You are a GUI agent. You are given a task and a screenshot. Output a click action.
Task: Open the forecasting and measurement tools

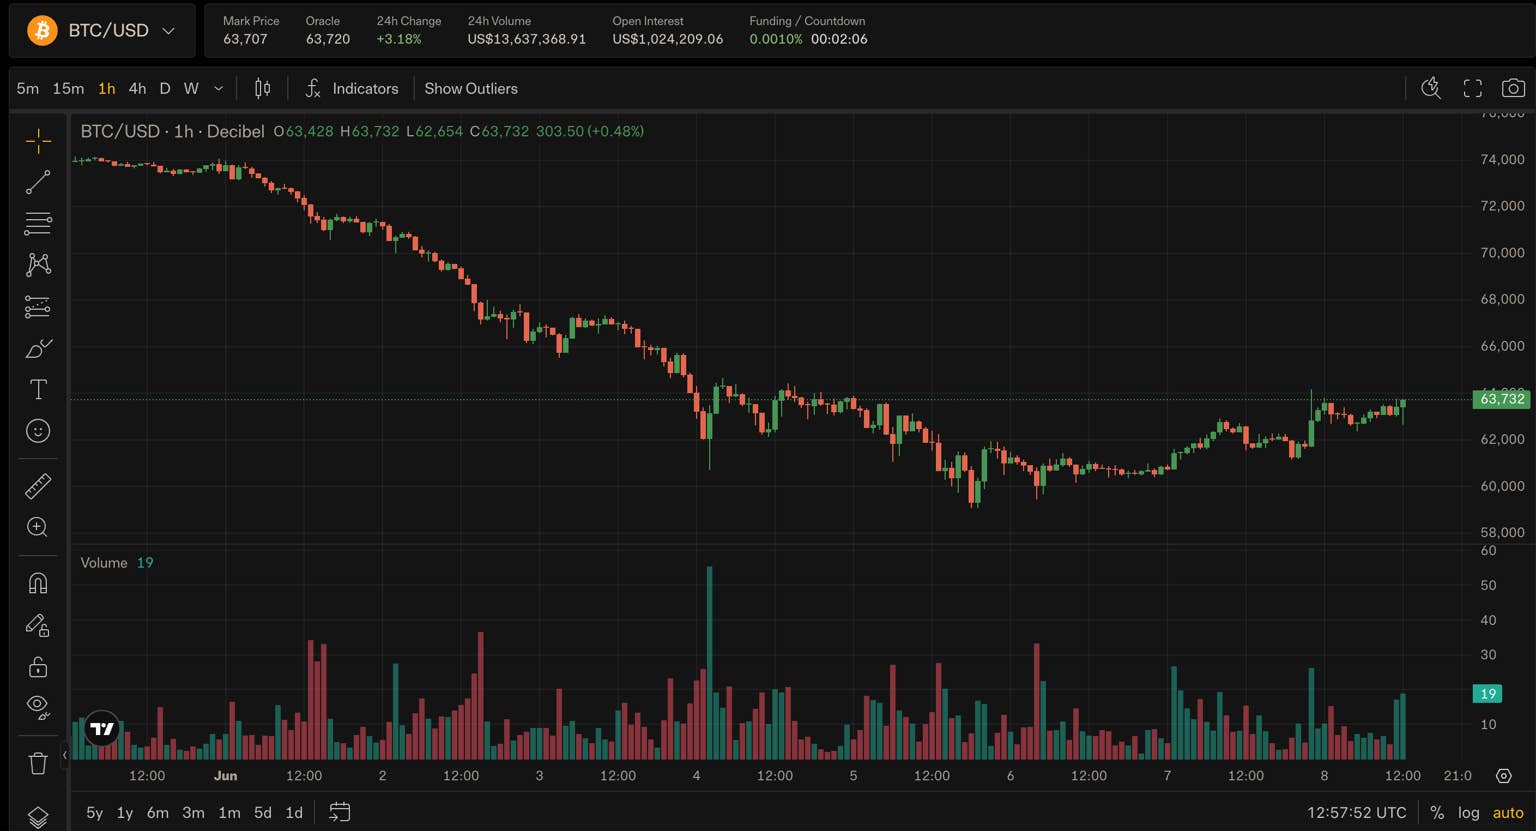[38, 306]
